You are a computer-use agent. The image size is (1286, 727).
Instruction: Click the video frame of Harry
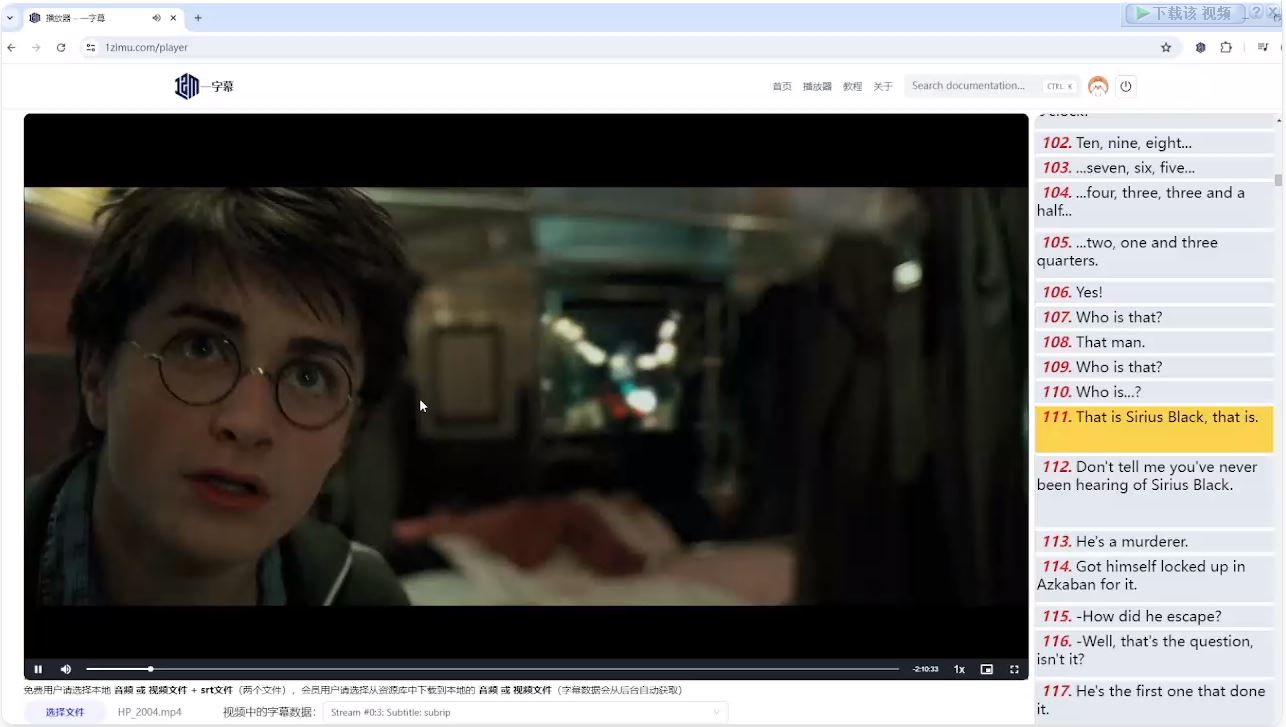pos(526,396)
